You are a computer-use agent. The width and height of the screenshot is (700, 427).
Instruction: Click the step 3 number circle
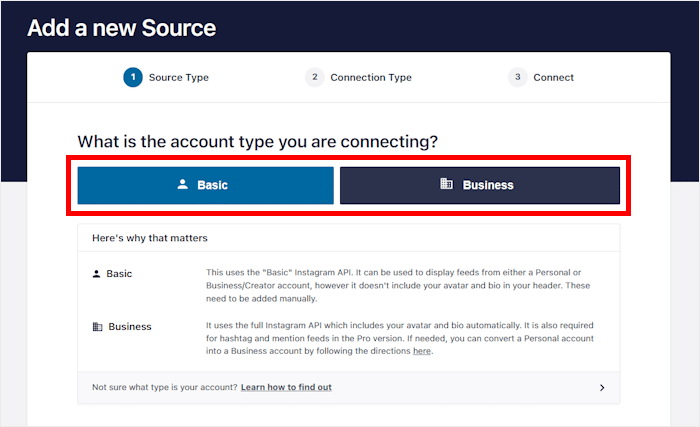point(517,77)
